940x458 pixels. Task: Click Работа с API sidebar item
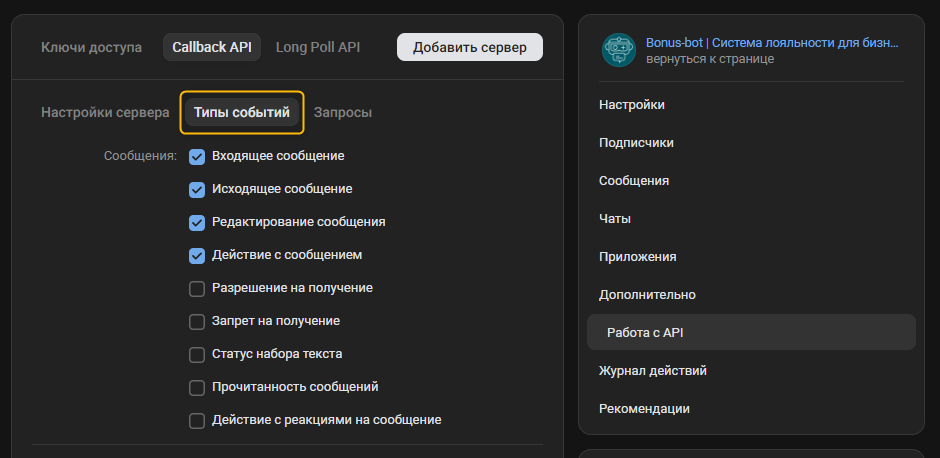[751, 332]
